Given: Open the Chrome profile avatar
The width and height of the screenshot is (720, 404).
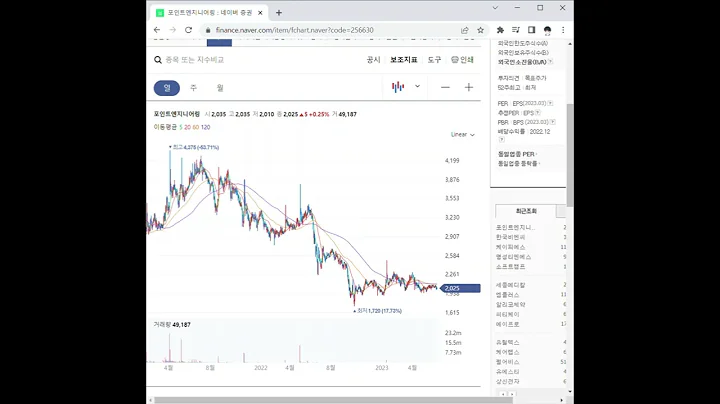Looking at the screenshot, I should (547, 30).
